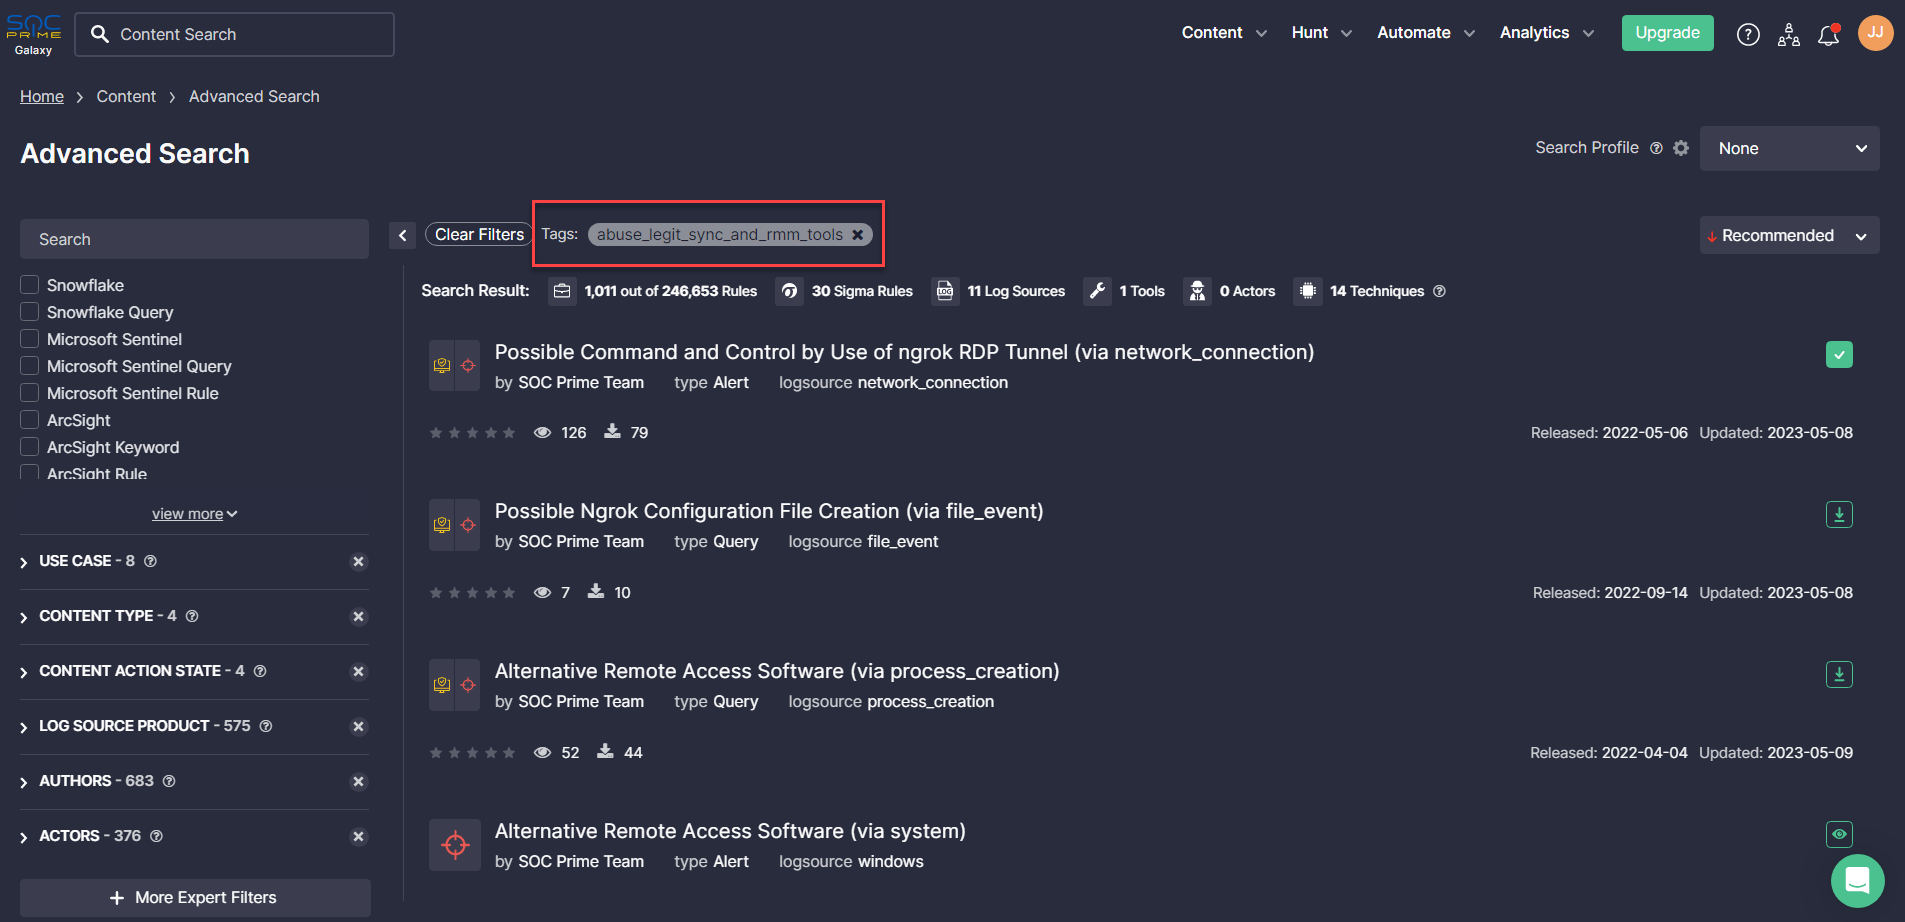The width and height of the screenshot is (1905, 922).
Task: Check the ArcSight Keyword checkbox
Action: tap(30, 447)
